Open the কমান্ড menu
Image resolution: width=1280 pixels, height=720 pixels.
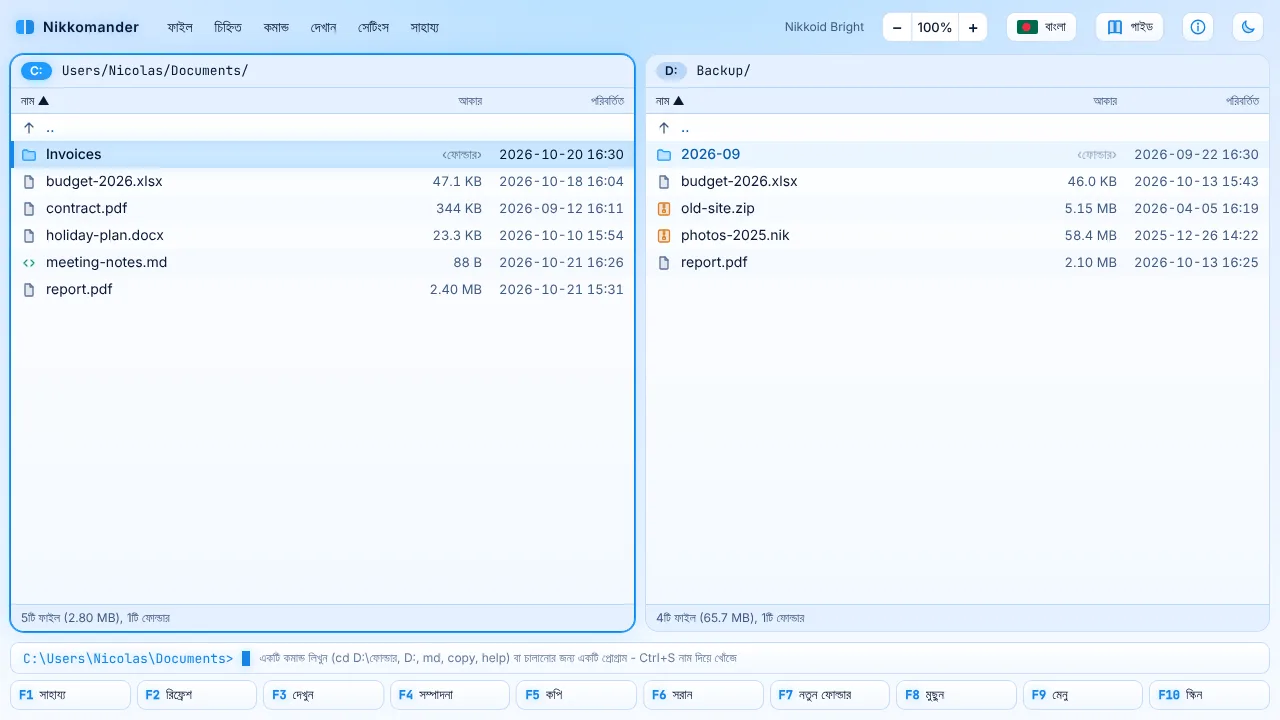[x=276, y=27]
